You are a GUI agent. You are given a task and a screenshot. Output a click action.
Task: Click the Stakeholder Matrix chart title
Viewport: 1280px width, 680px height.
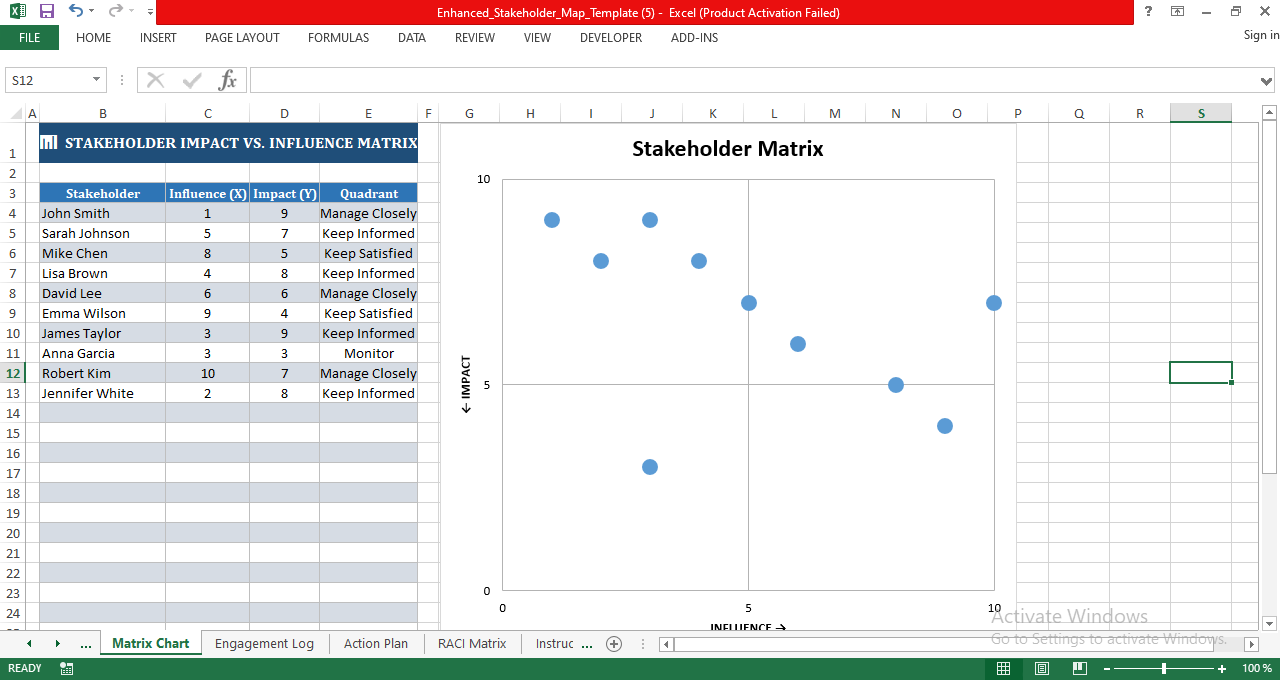tap(728, 149)
